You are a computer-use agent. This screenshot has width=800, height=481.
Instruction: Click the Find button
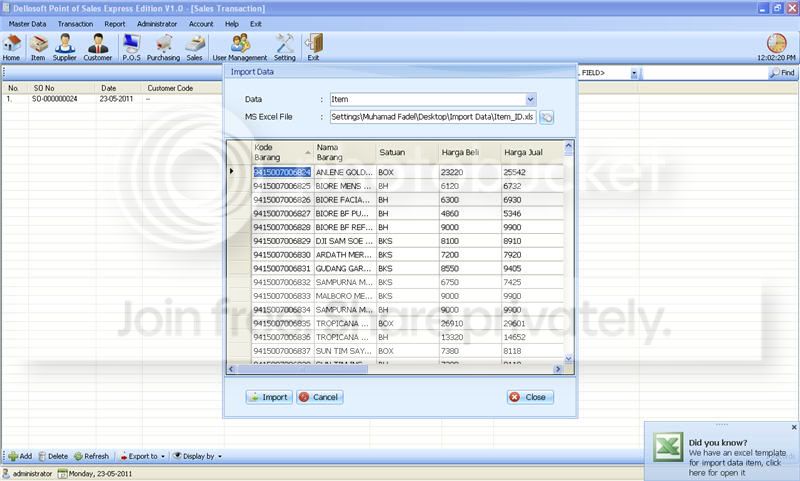click(x=783, y=73)
